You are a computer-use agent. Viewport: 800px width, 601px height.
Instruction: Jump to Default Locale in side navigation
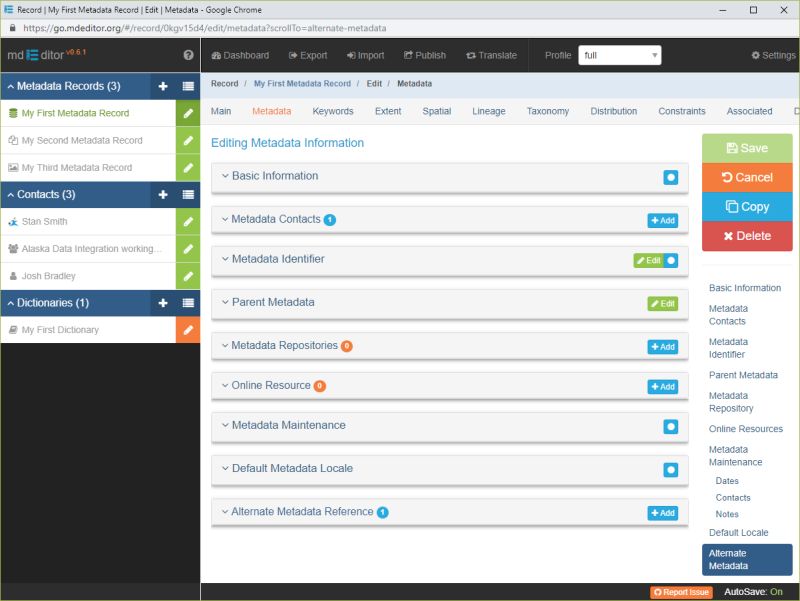[738, 532]
